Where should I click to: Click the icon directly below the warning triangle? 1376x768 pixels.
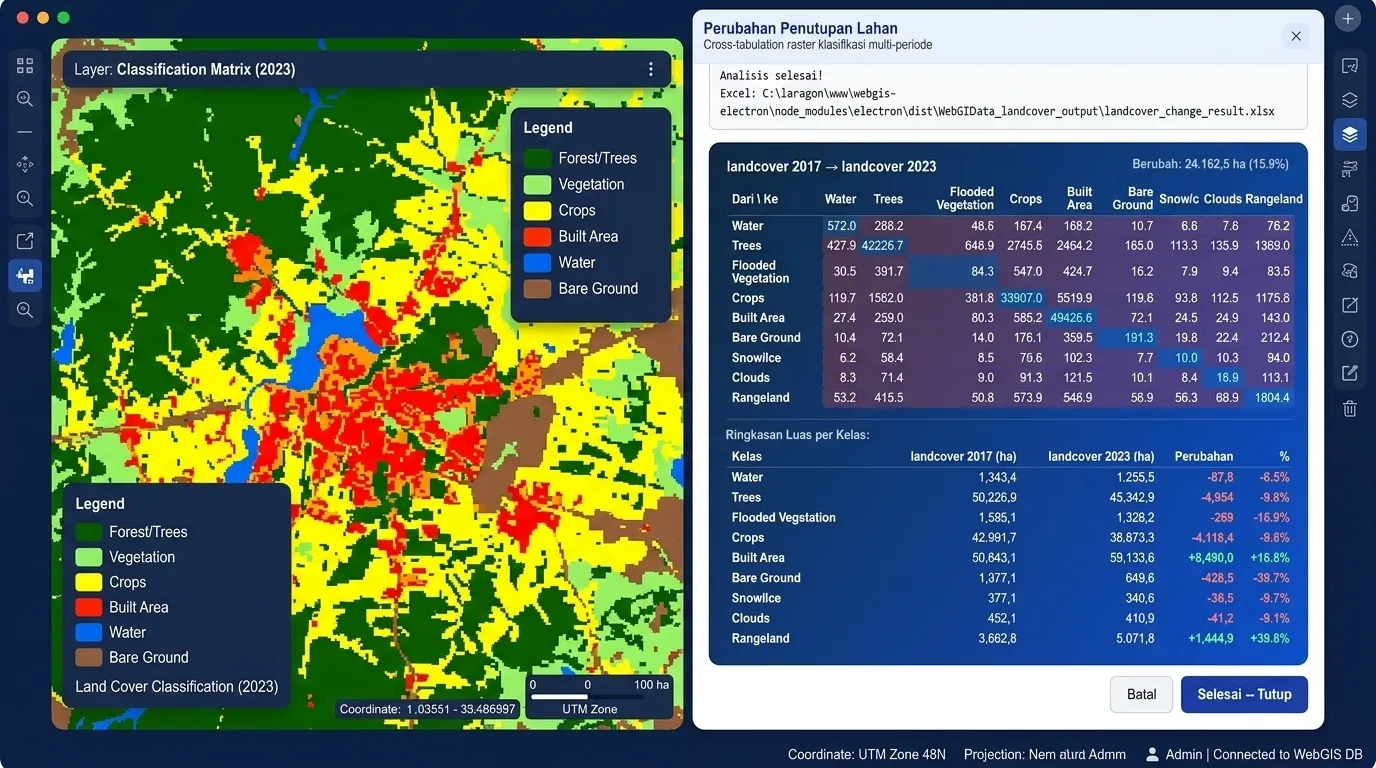pyautogui.click(x=1350, y=271)
